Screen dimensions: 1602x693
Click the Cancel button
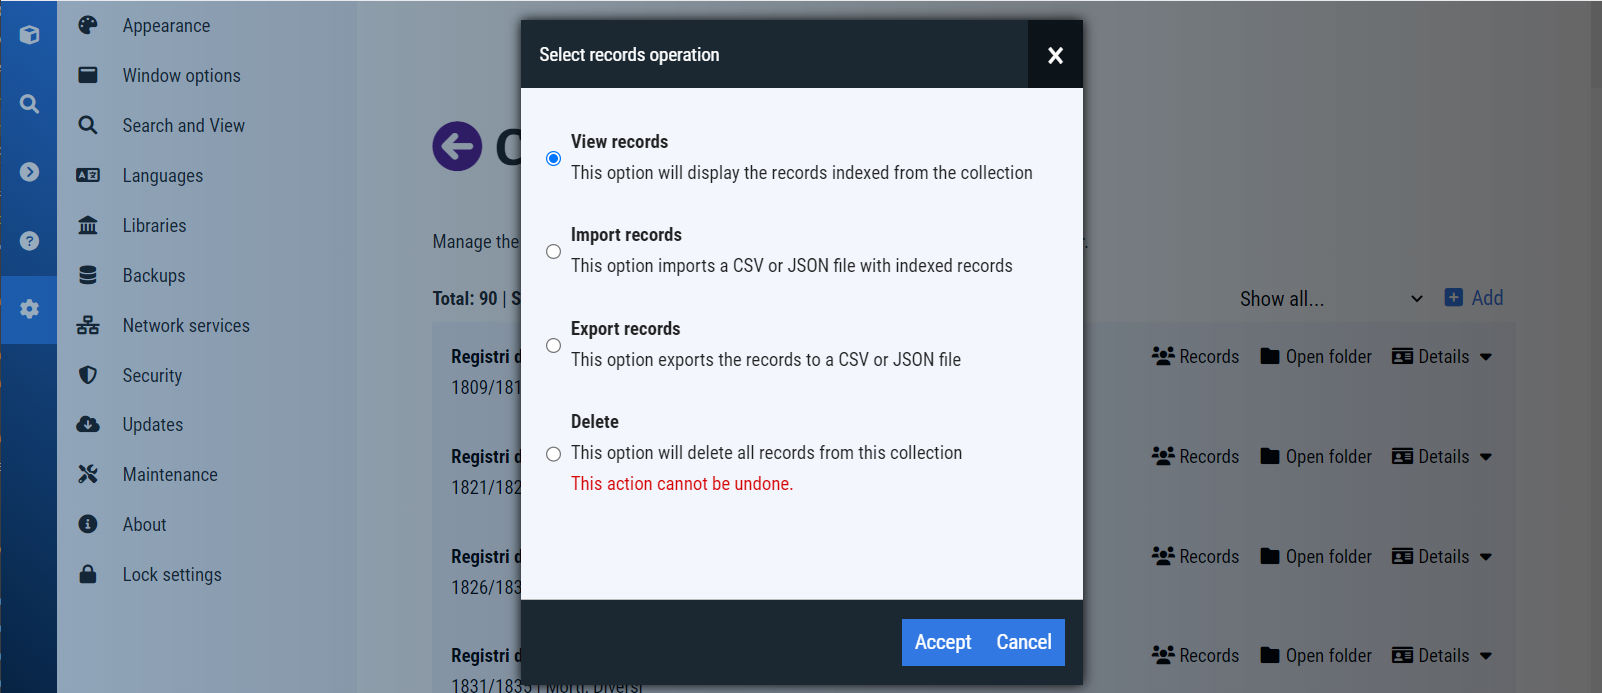pyautogui.click(x=1024, y=642)
